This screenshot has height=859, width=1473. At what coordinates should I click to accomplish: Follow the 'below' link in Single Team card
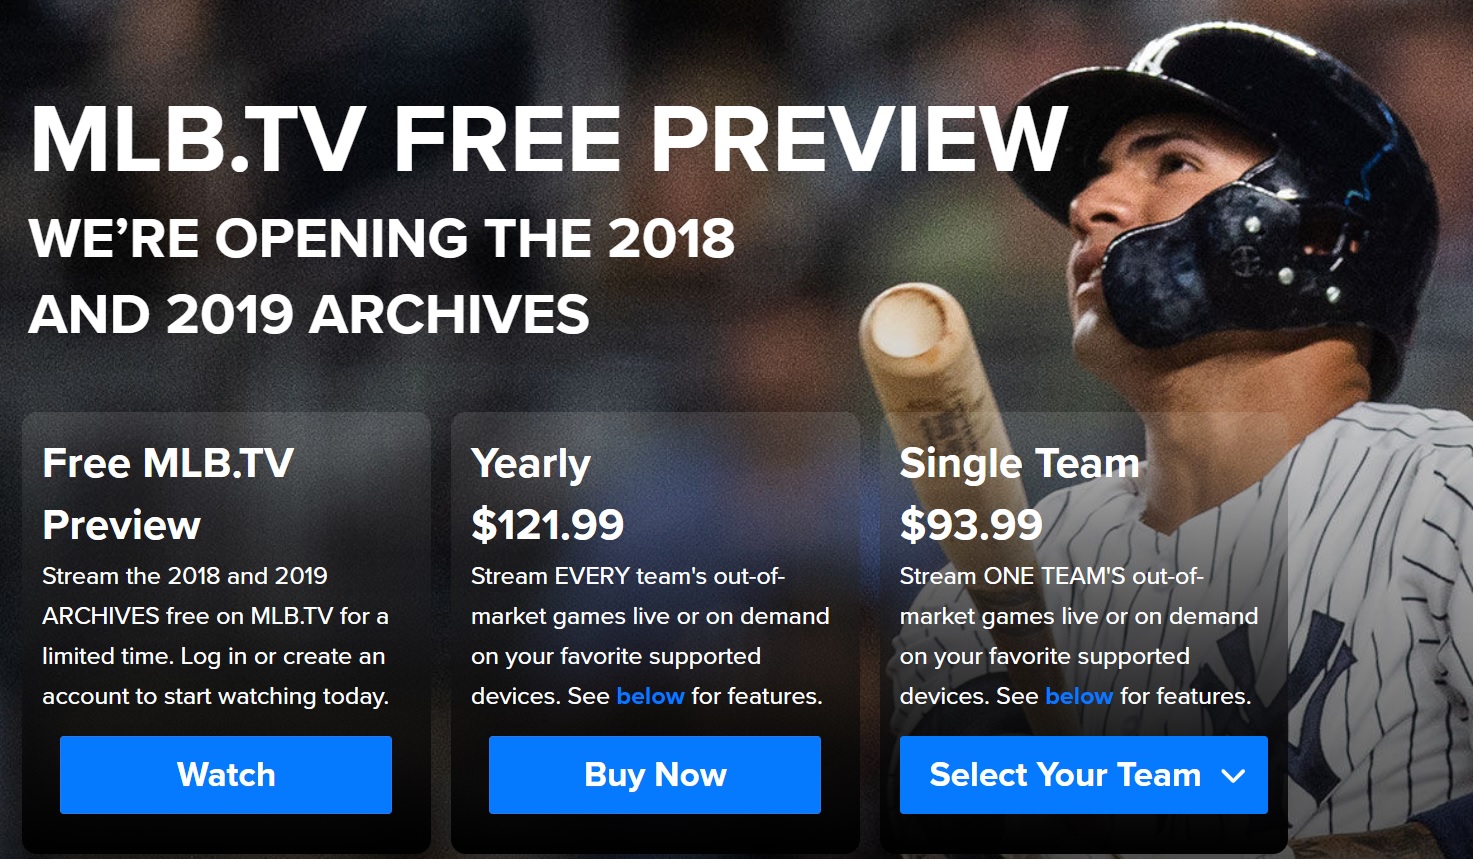point(1079,696)
